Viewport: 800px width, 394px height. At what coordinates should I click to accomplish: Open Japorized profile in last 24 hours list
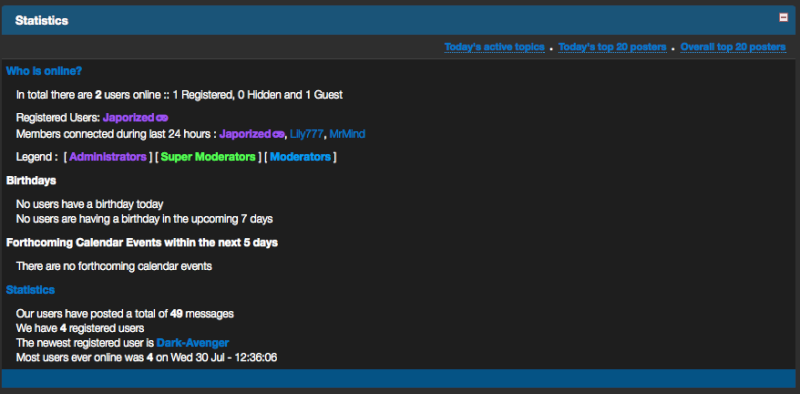click(x=245, y=134)
